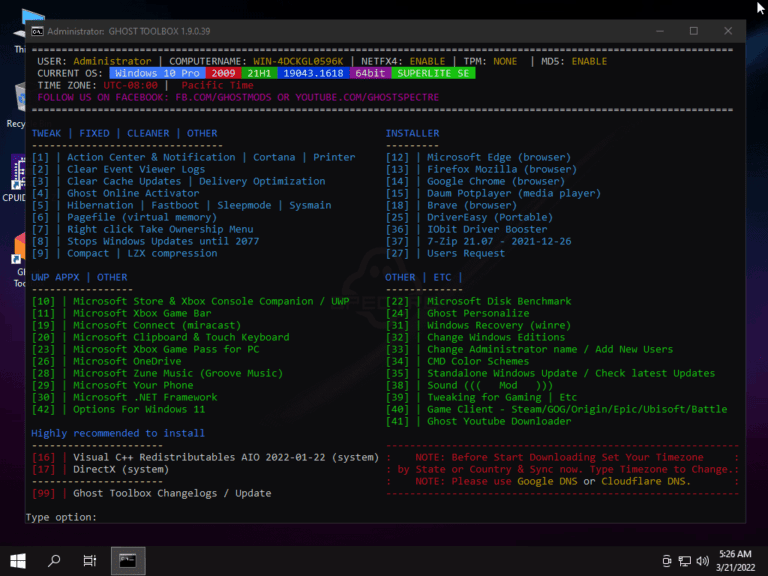
Task: Open the CMD window system menu icon
Action: pos(36,31)
